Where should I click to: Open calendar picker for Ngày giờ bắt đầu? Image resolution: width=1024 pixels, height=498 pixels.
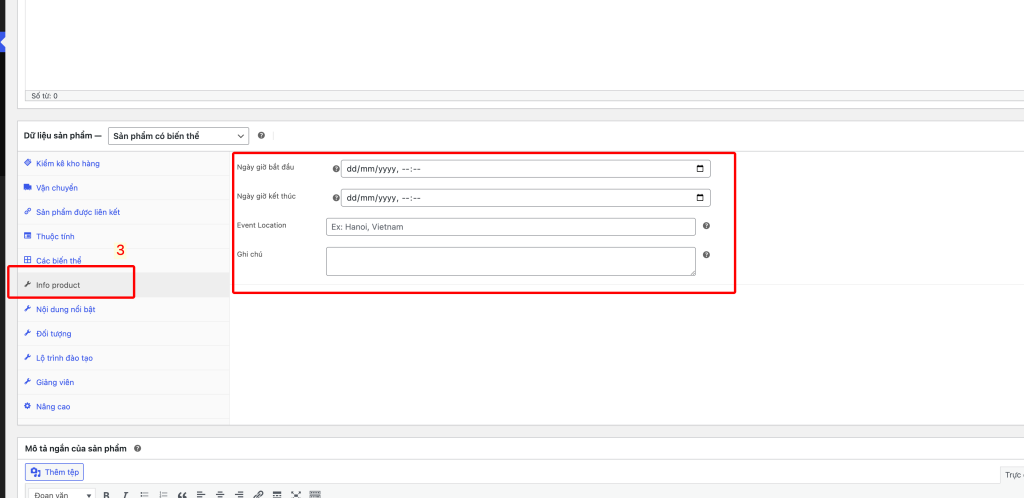699,169
